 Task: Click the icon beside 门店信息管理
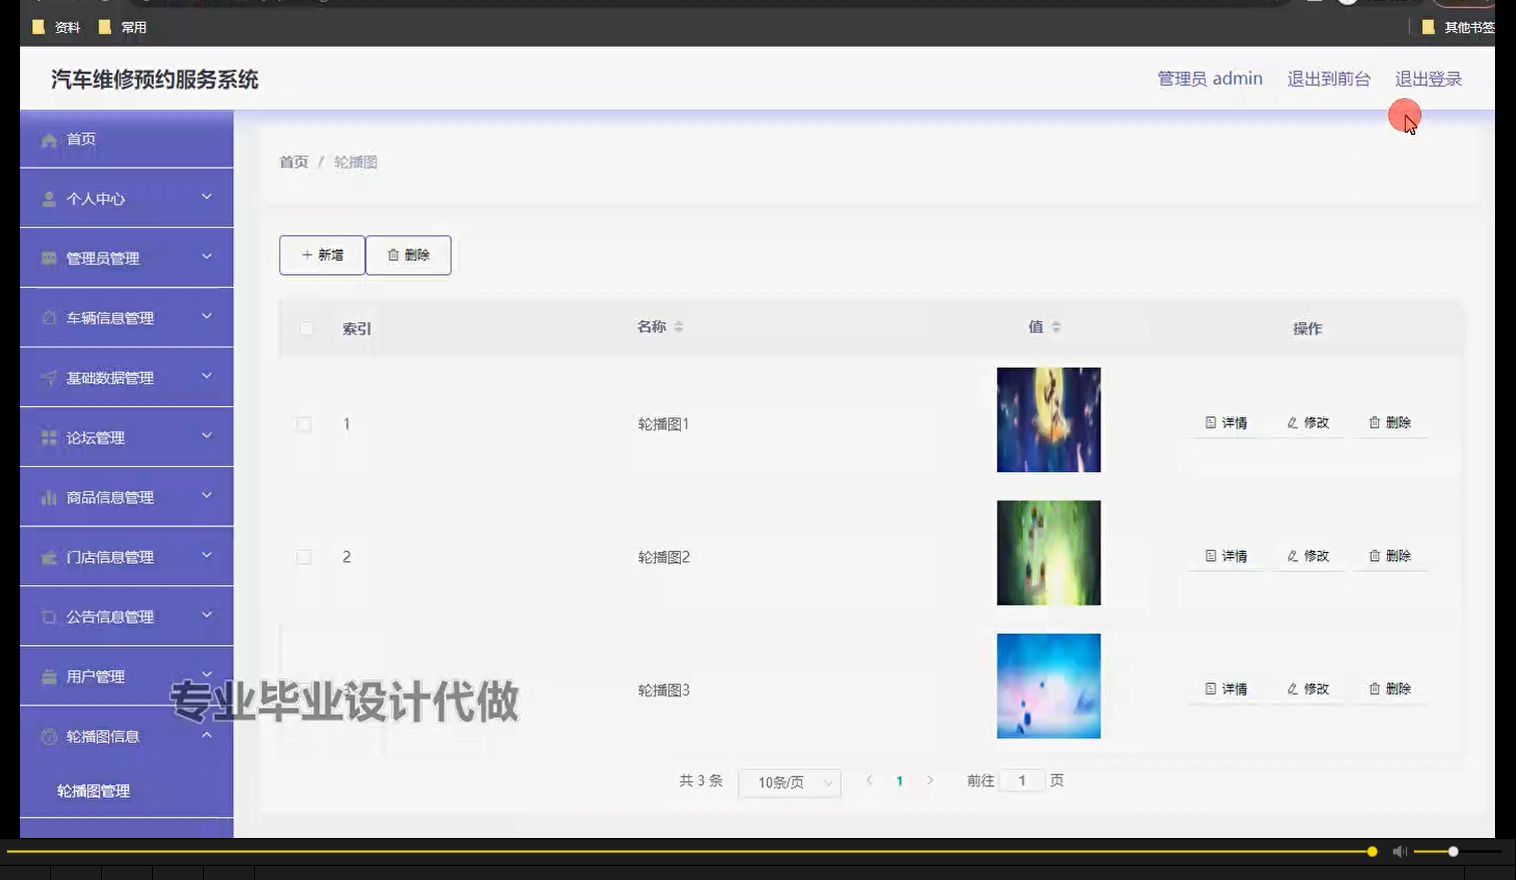tap(49, 557)
